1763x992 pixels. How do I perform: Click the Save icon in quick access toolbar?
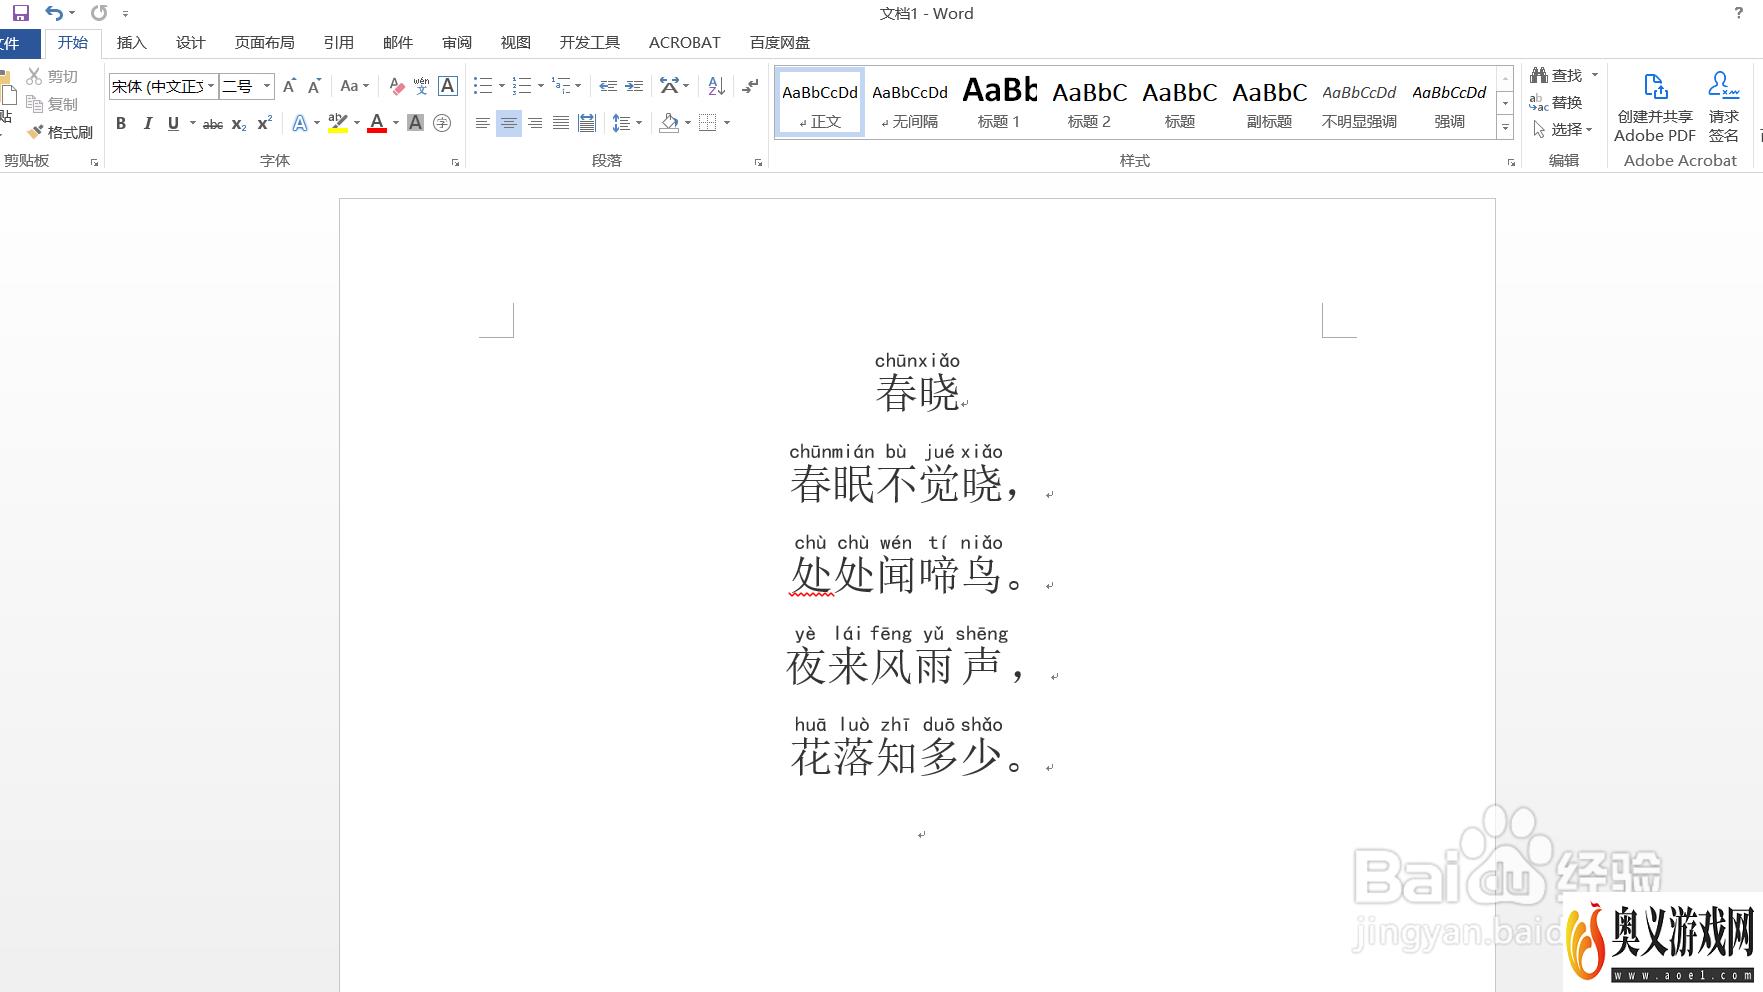coord(20,13)
